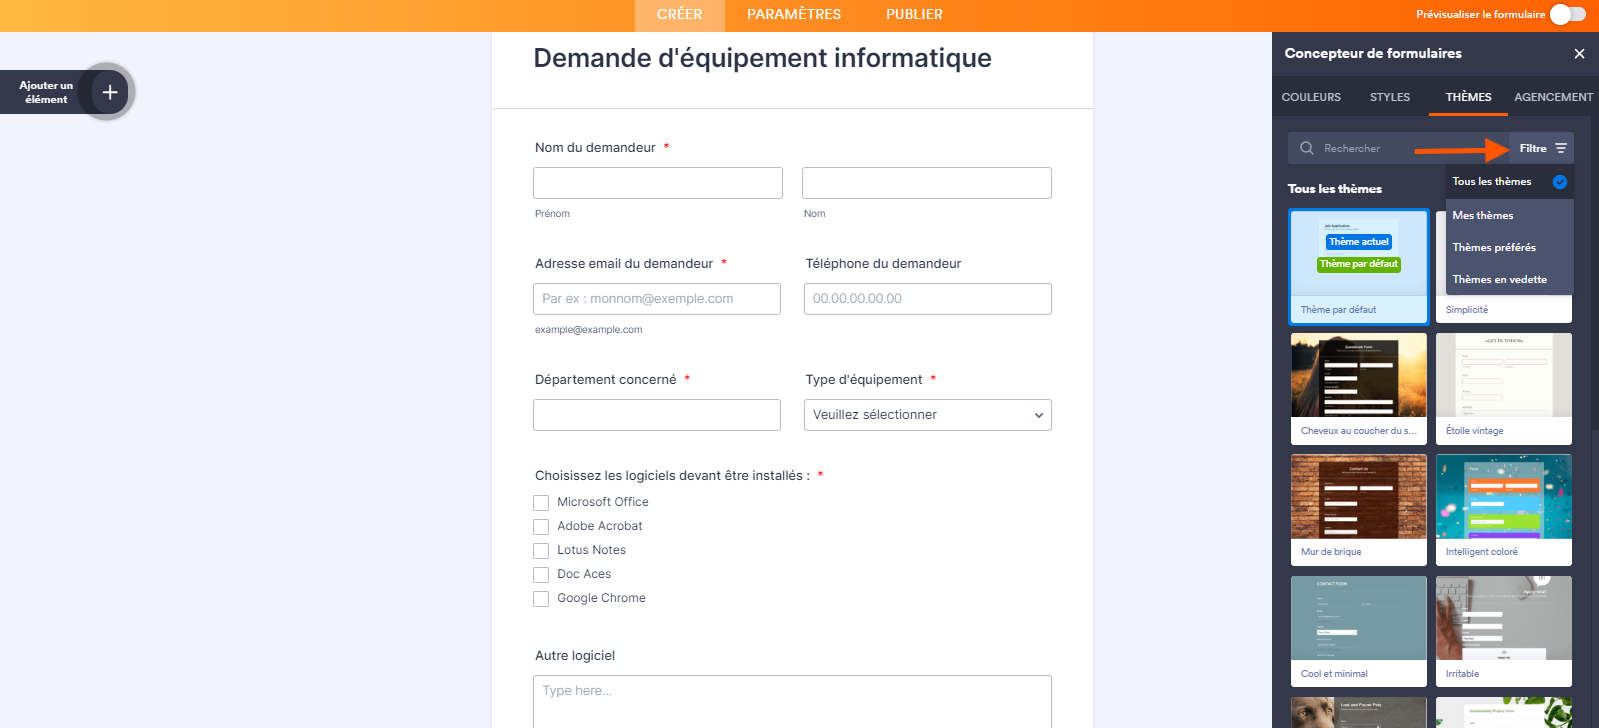The image size is (1599, 728).
Task: Click the Simplicité theme label
Action: [x=1467, y=310]
